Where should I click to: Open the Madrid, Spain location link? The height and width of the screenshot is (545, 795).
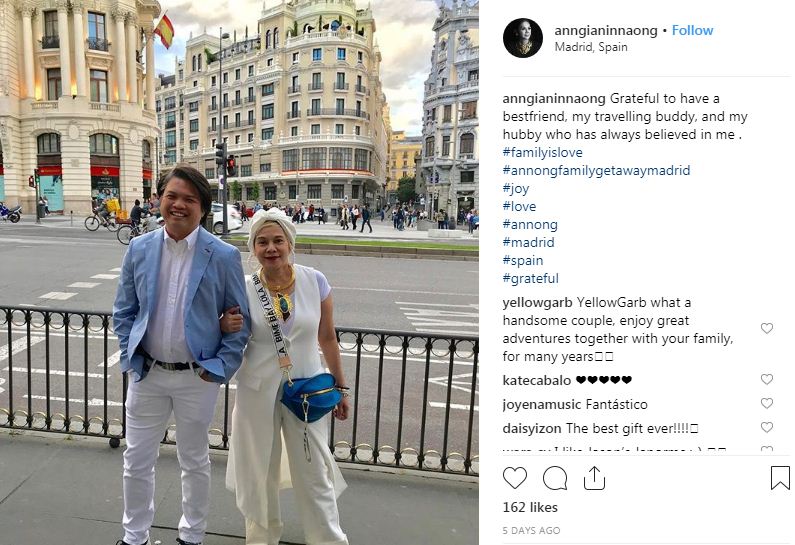pyautogui.click(x=591, y=47)
